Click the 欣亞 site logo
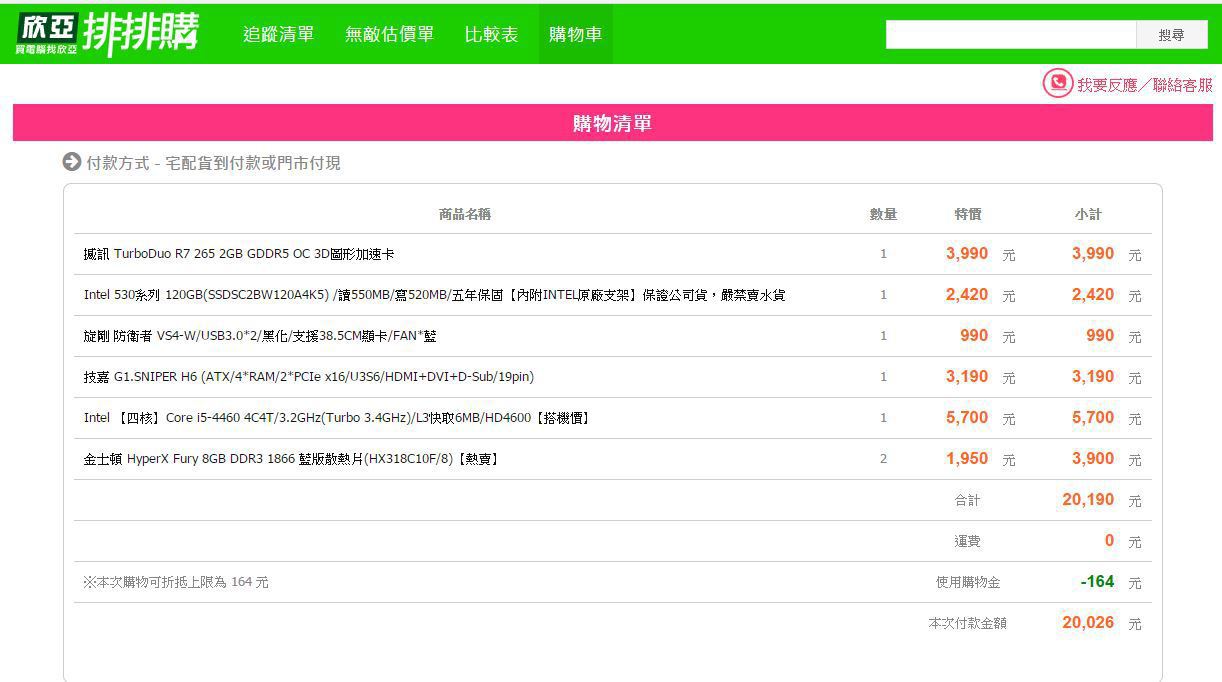This screenshot has height=682, width=1222. click(x=107, y=33)
